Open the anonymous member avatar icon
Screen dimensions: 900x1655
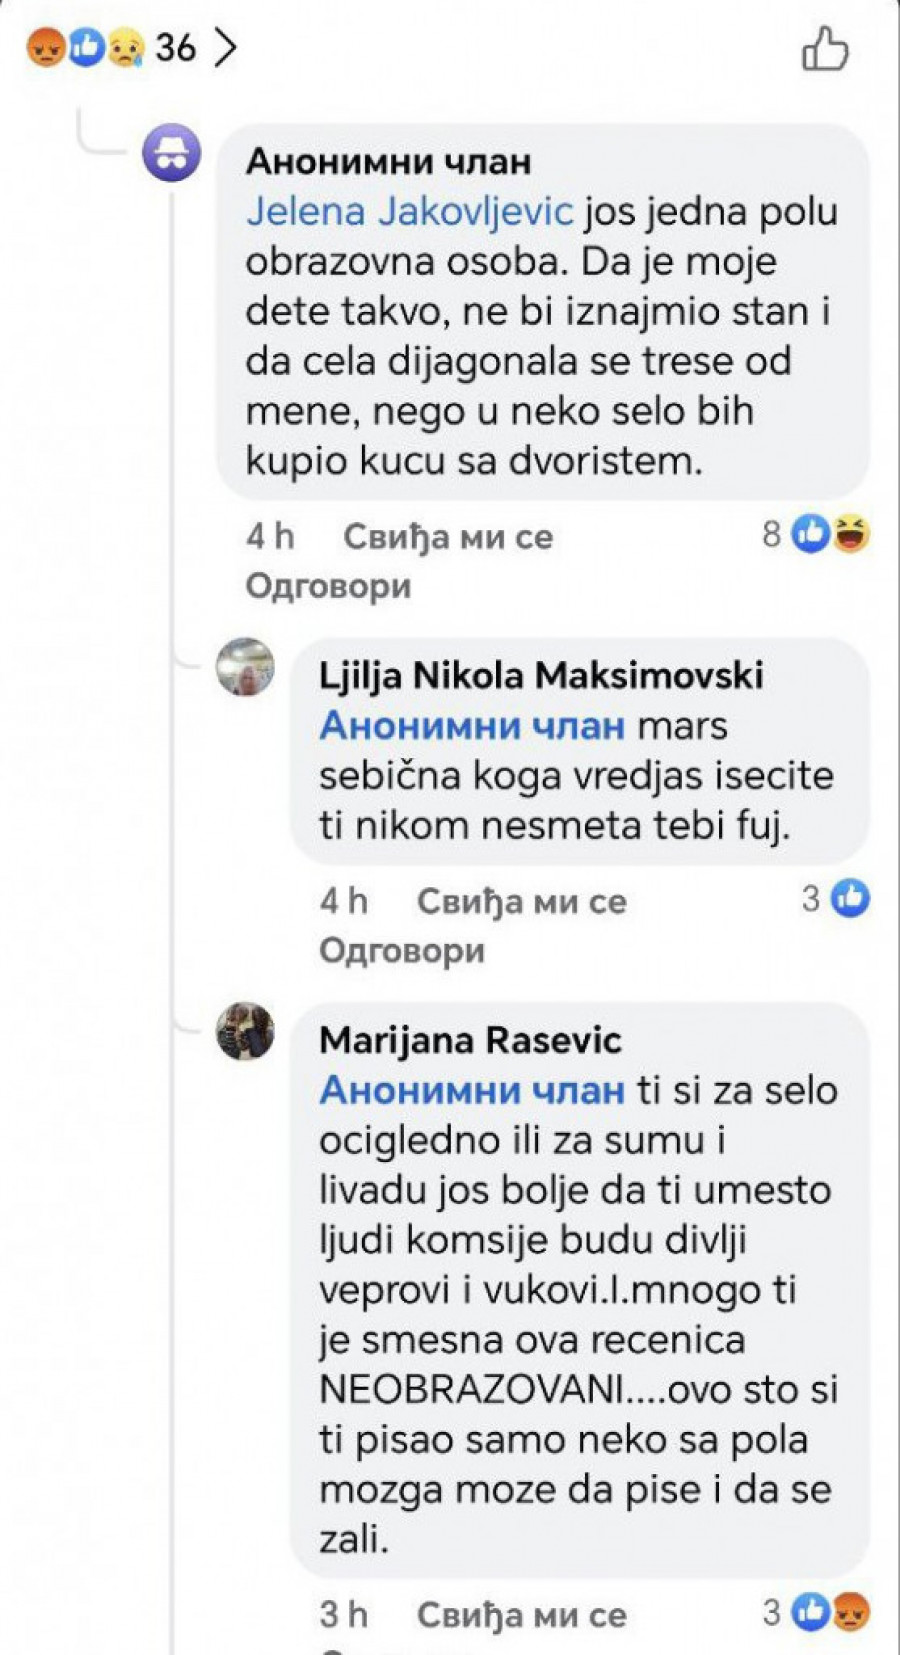pos(172,153)
